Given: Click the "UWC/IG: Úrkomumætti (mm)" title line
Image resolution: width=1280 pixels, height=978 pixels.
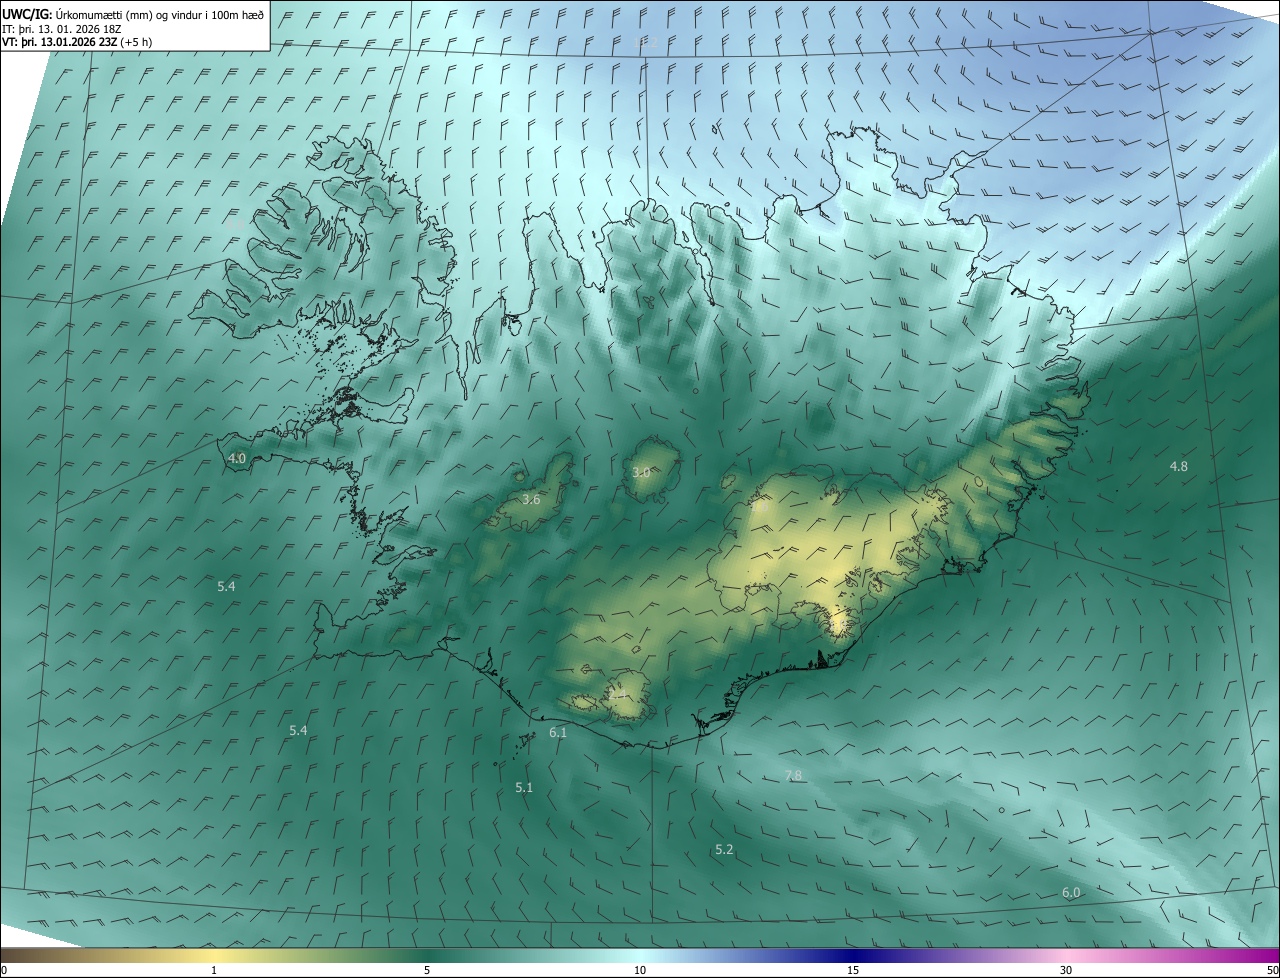Looking at the screenshot, I should coord(133,14).
